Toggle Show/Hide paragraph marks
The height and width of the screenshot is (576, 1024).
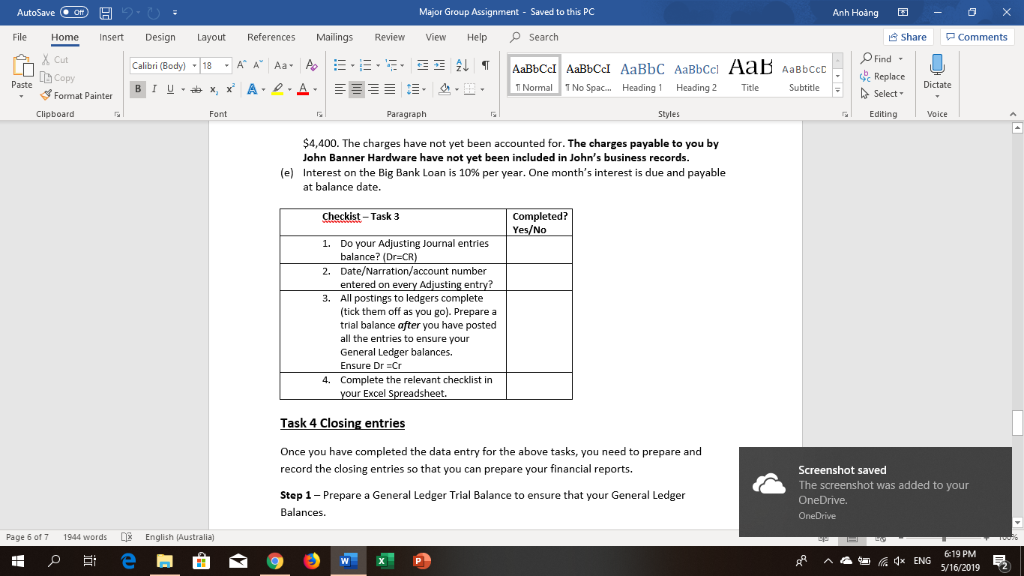(x=485, y=65)
